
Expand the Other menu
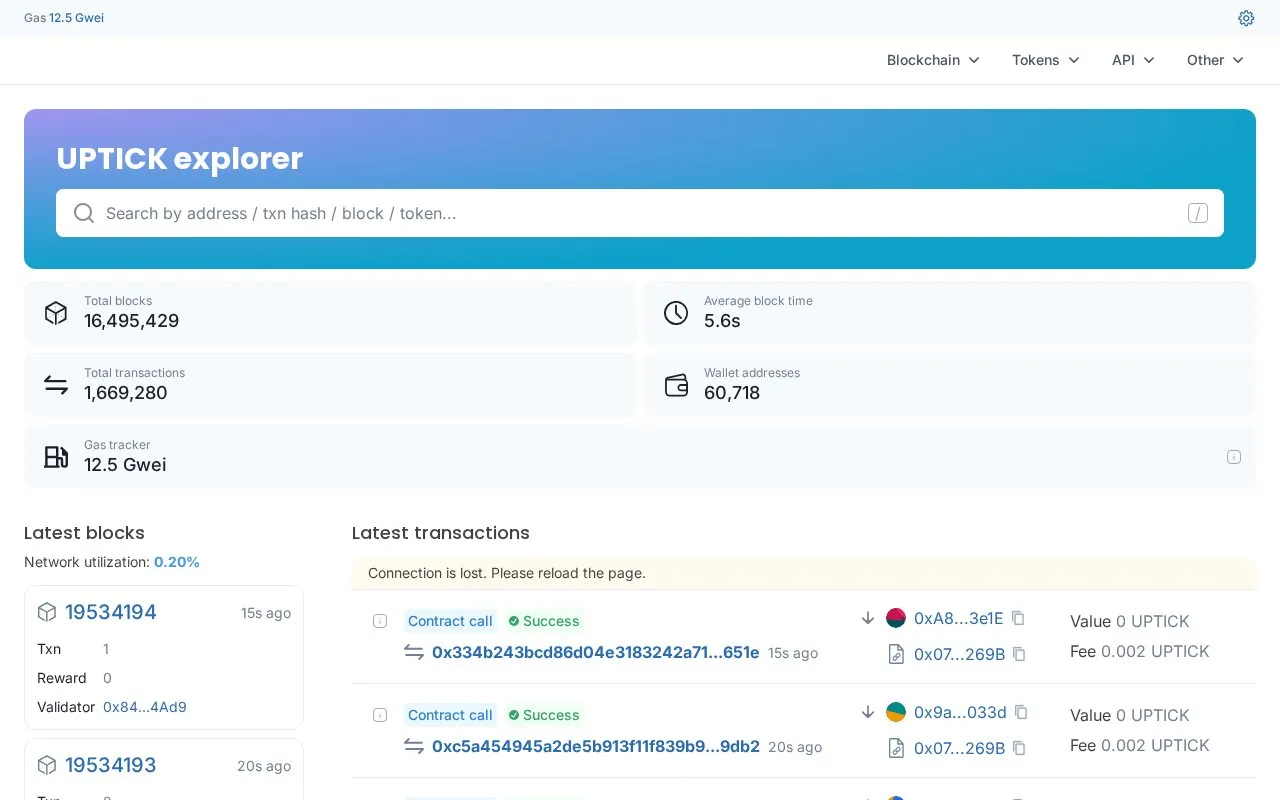coord(1215,60)
